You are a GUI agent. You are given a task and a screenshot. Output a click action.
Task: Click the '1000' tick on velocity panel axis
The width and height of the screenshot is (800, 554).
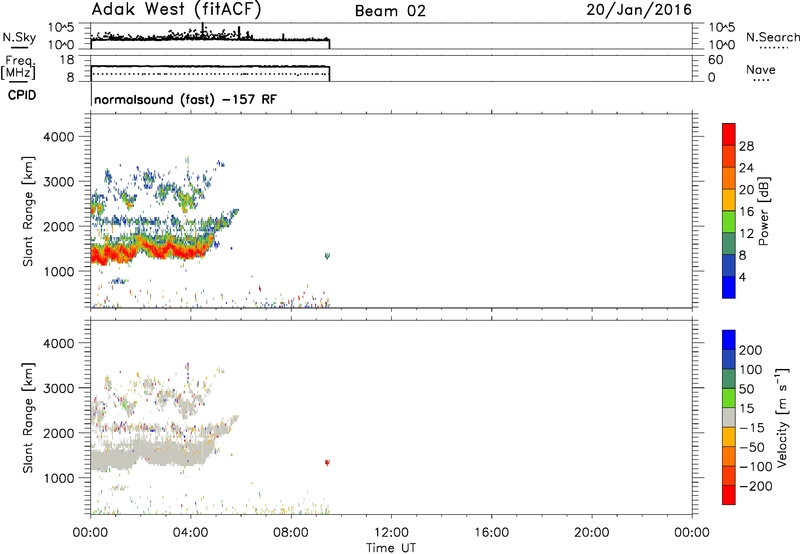pos(59,478)
